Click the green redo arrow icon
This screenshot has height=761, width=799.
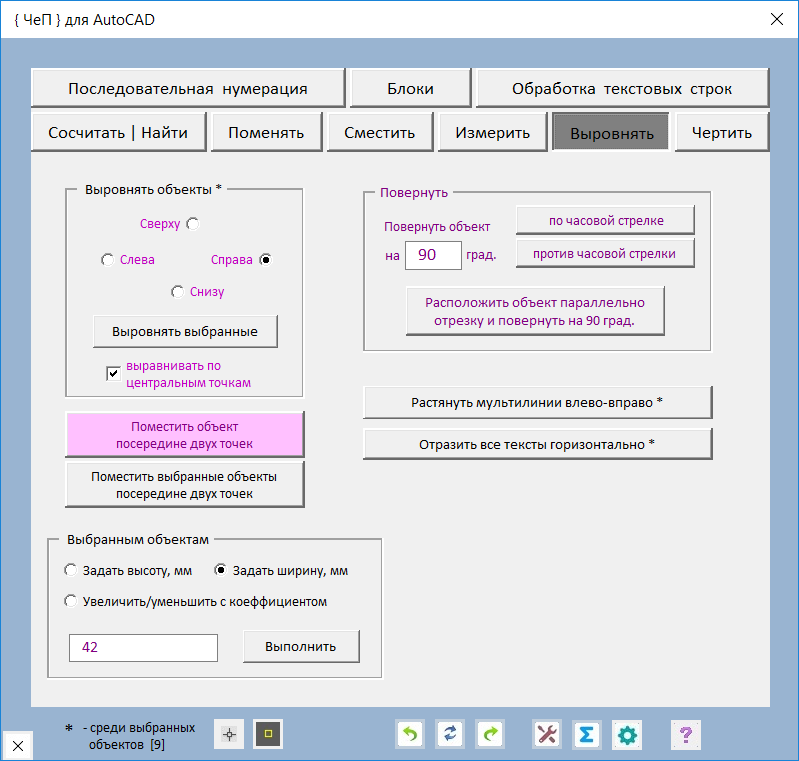490,735
